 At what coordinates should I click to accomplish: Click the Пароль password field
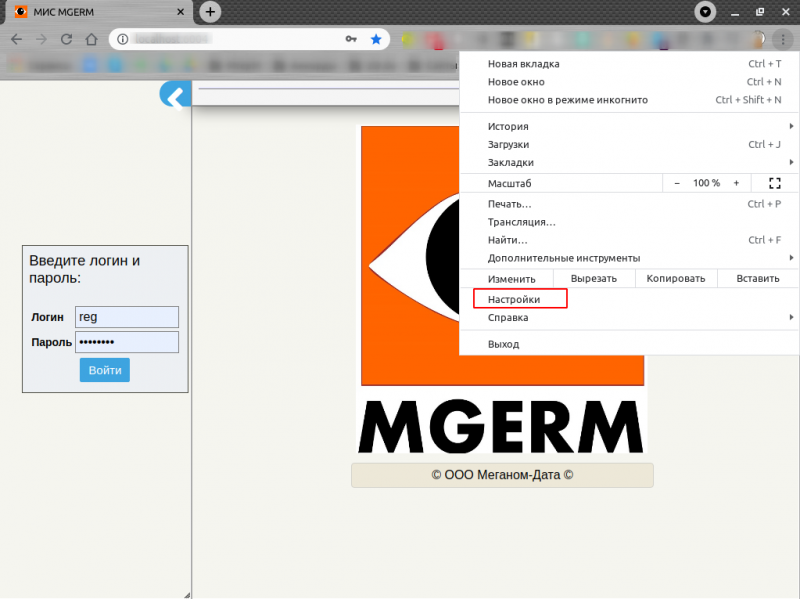[126, 342]
